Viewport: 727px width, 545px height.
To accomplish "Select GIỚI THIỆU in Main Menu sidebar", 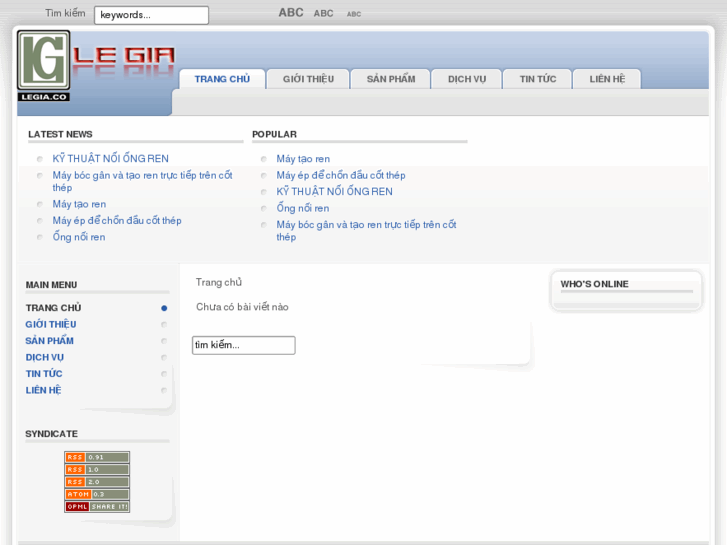I will coord(51,324).
